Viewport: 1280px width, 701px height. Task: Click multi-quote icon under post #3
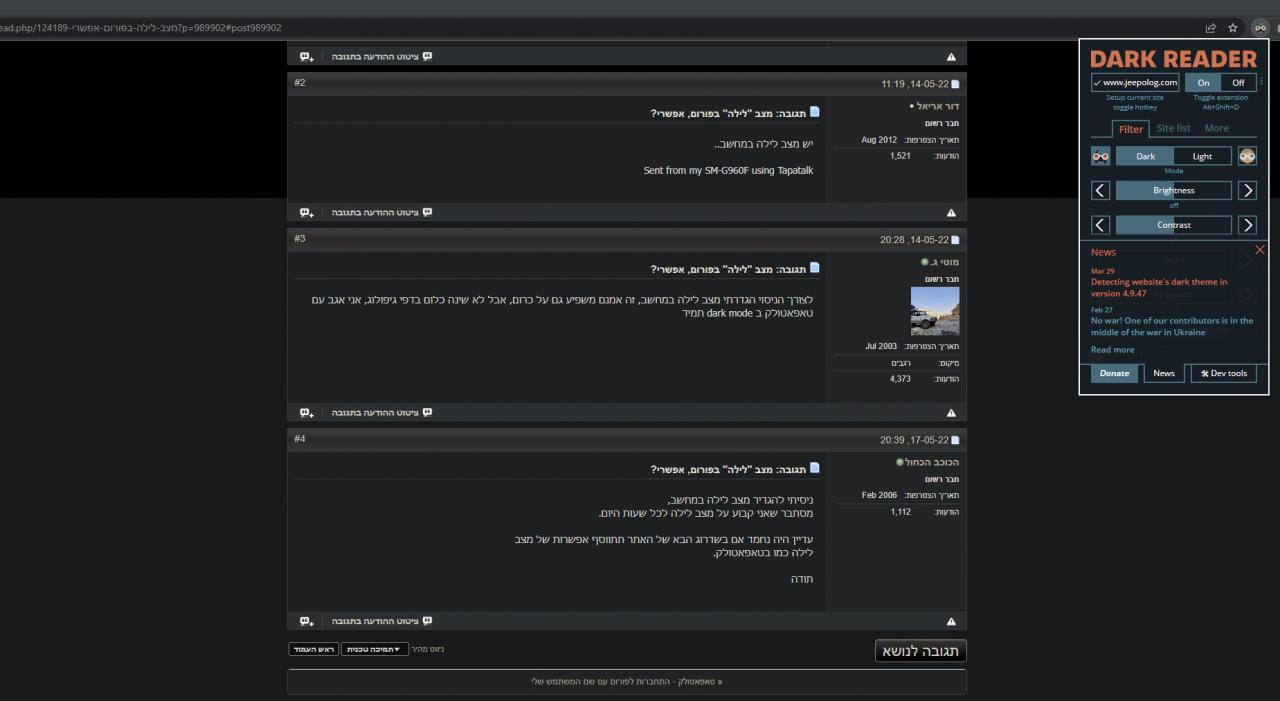coord(307,413)
